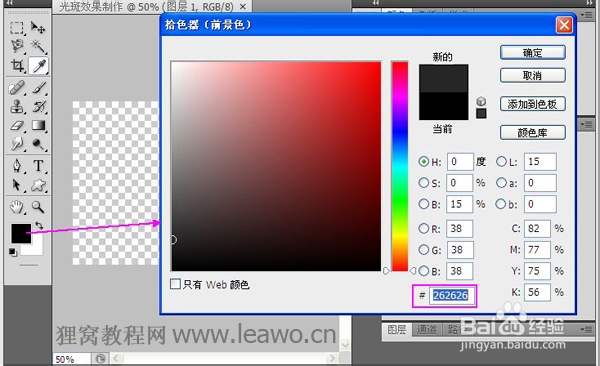
Task: Switch to the 图层 layers tab
Action: (396, 330)
